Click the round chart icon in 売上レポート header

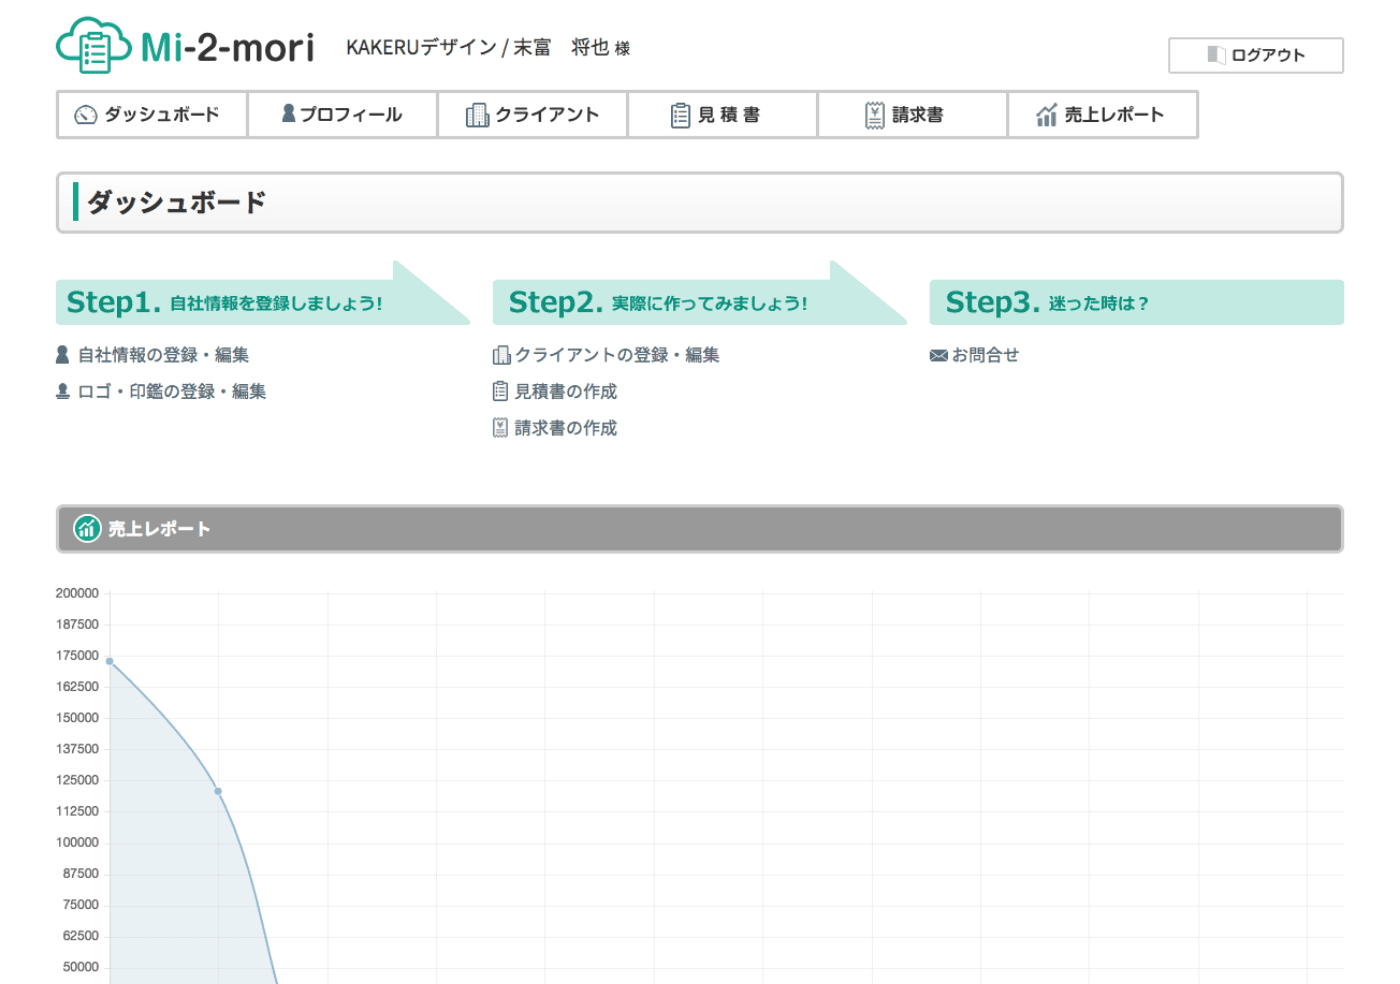tap(88, 528)
